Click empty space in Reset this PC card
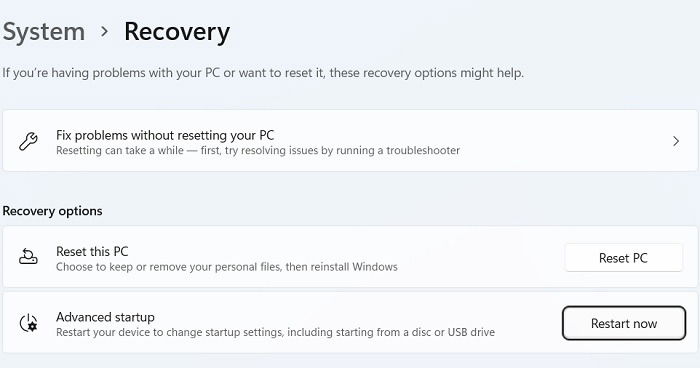This screenshot has width=700, height=368. point(478,257)
